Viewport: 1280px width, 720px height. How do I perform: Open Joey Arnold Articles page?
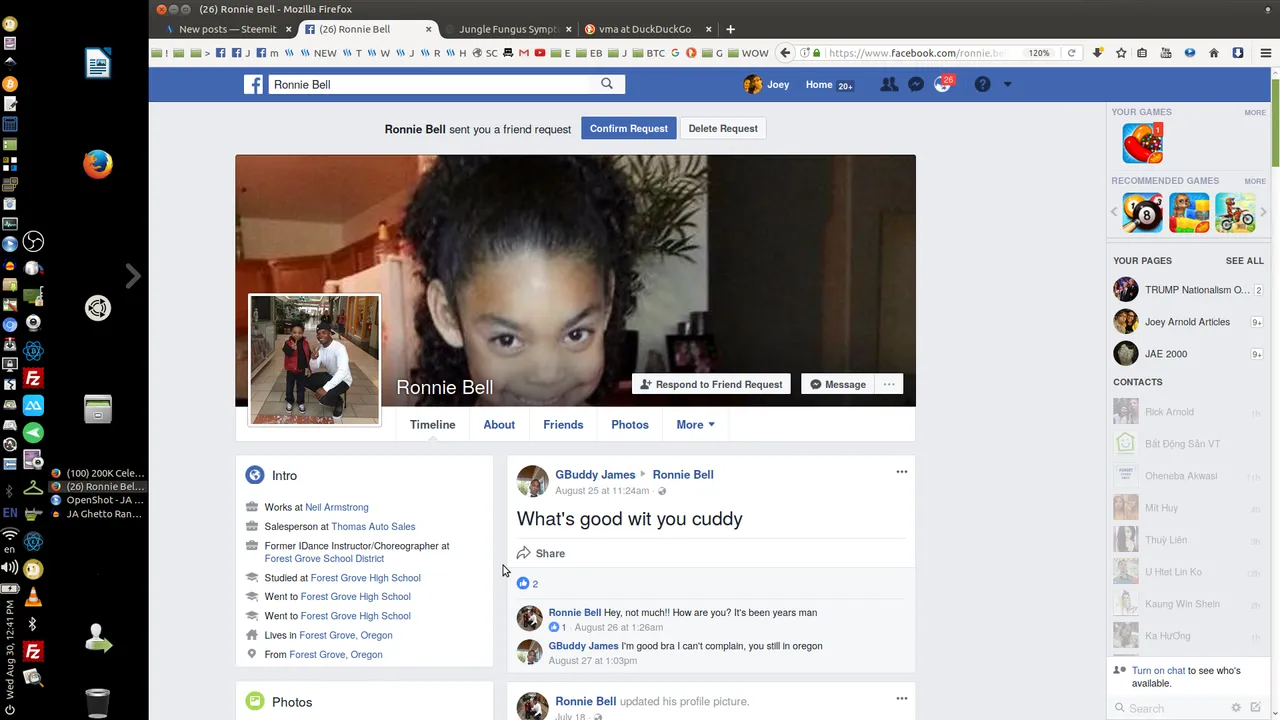pyautogui.click(x=1188, y=322)
